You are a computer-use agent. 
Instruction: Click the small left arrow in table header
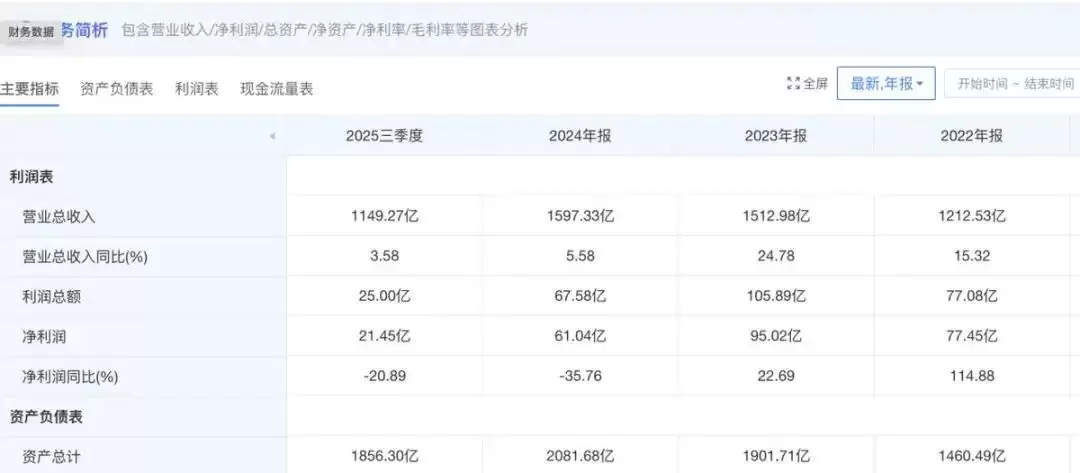tap(272, 137)
